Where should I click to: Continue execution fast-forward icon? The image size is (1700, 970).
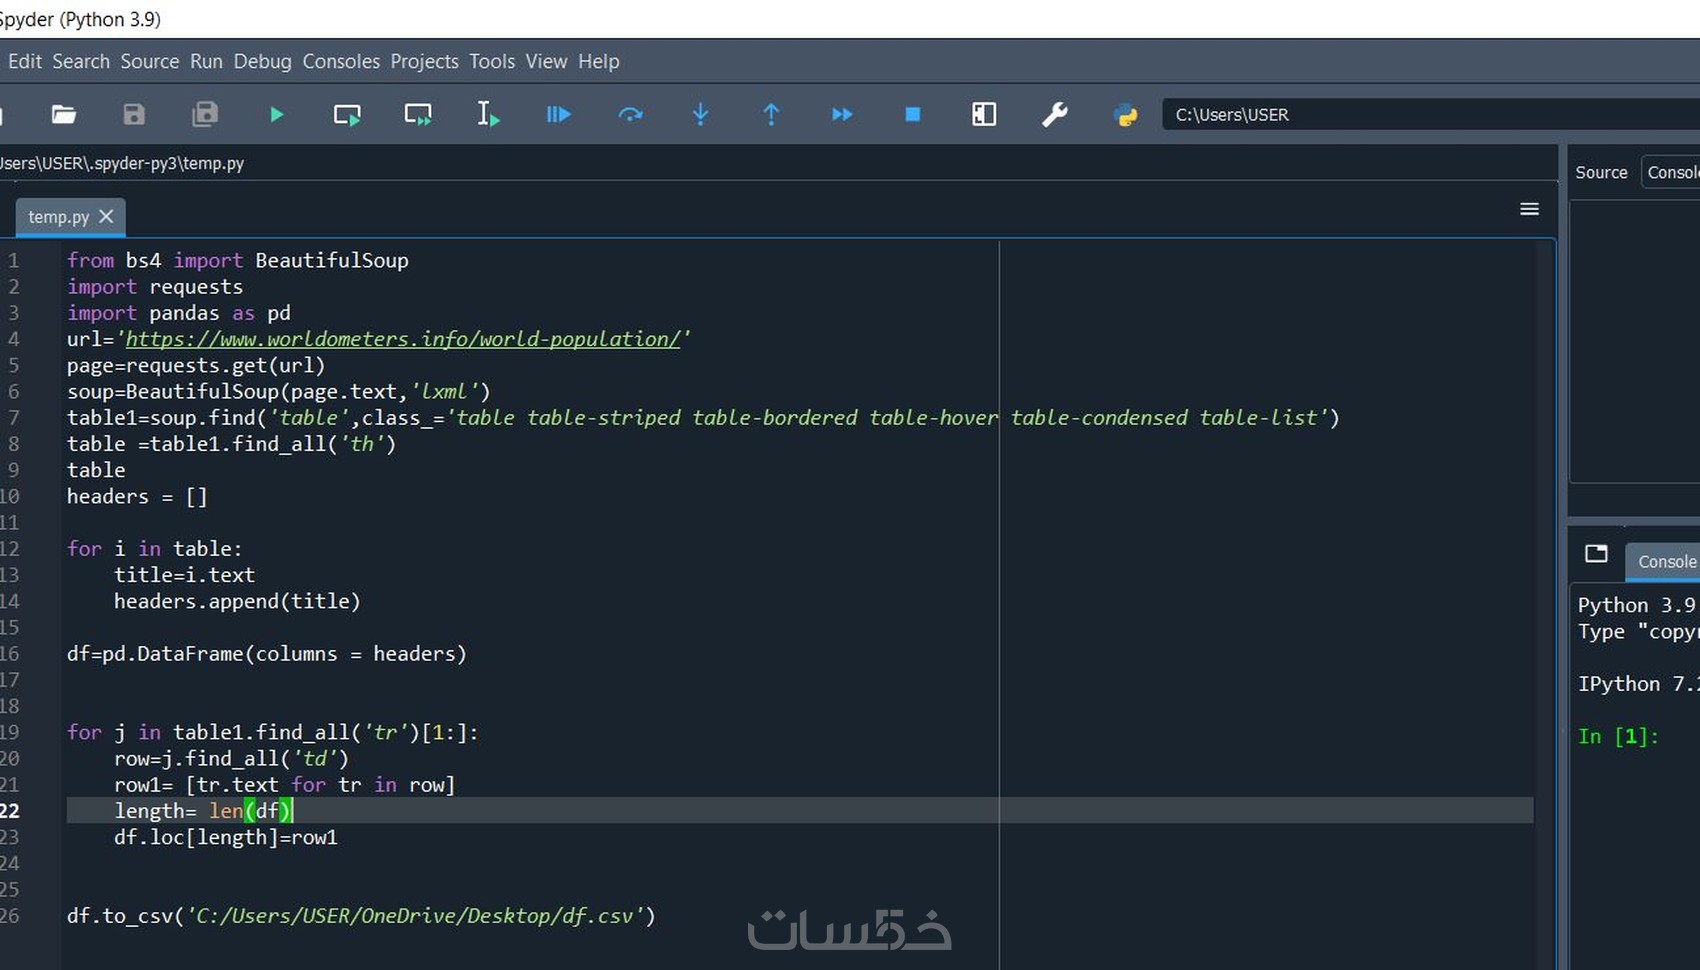point(842,115)
